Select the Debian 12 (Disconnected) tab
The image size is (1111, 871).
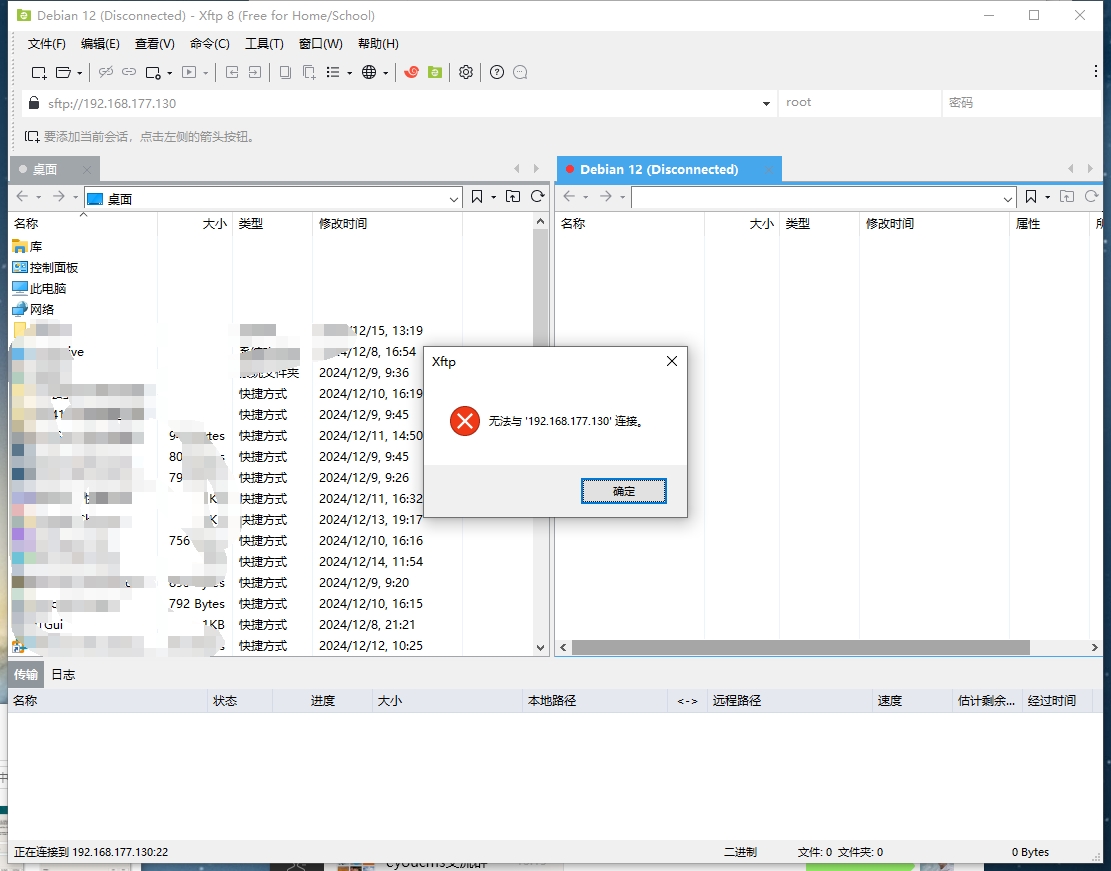pyautogui.click(x=658, y=169)
